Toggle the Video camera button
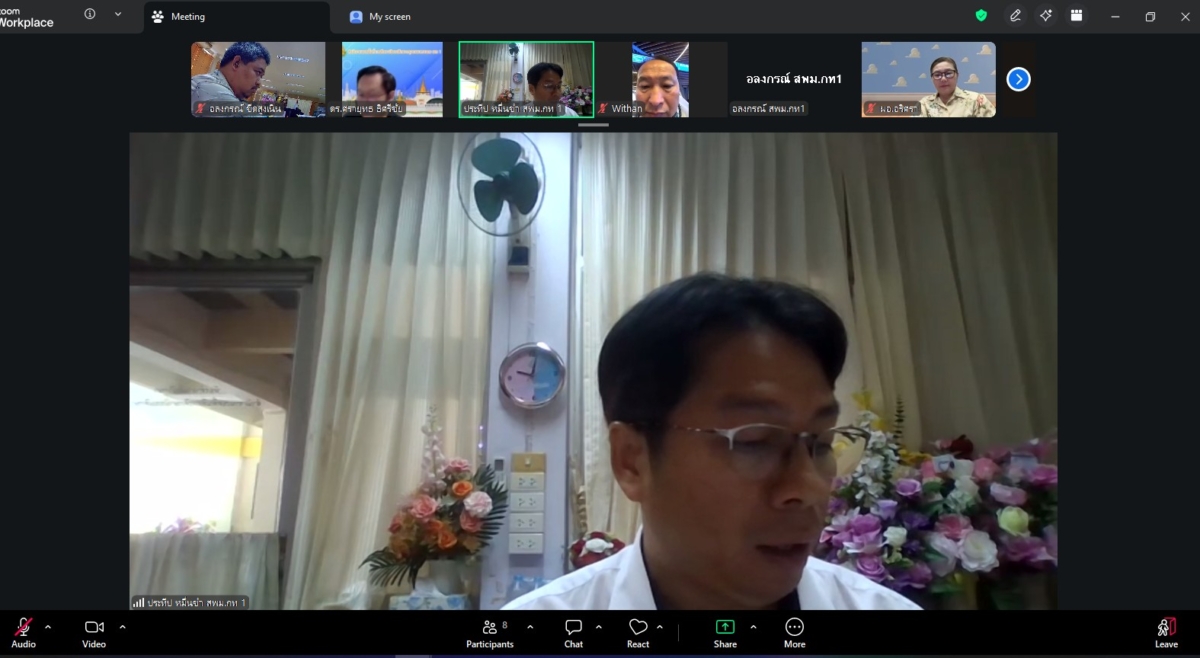 [x=94, y=632]
